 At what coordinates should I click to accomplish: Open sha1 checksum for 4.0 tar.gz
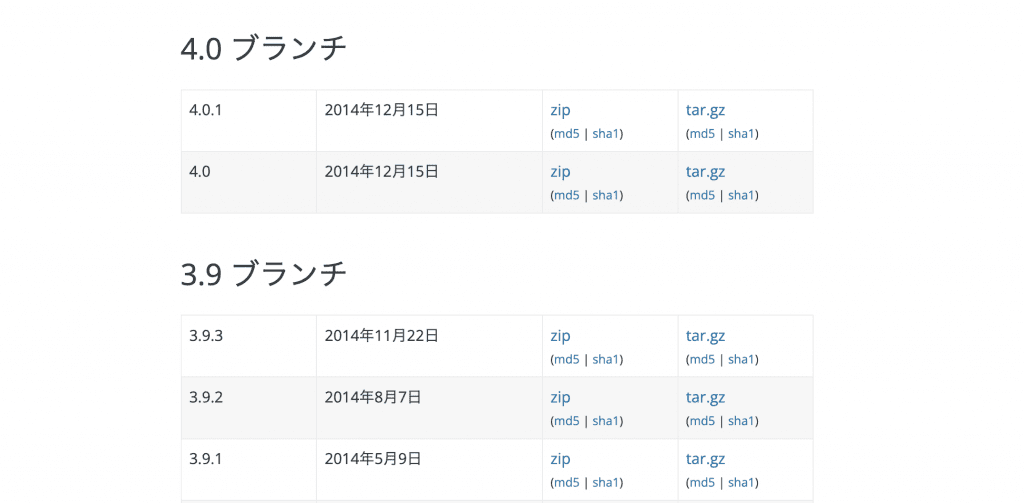741,196
